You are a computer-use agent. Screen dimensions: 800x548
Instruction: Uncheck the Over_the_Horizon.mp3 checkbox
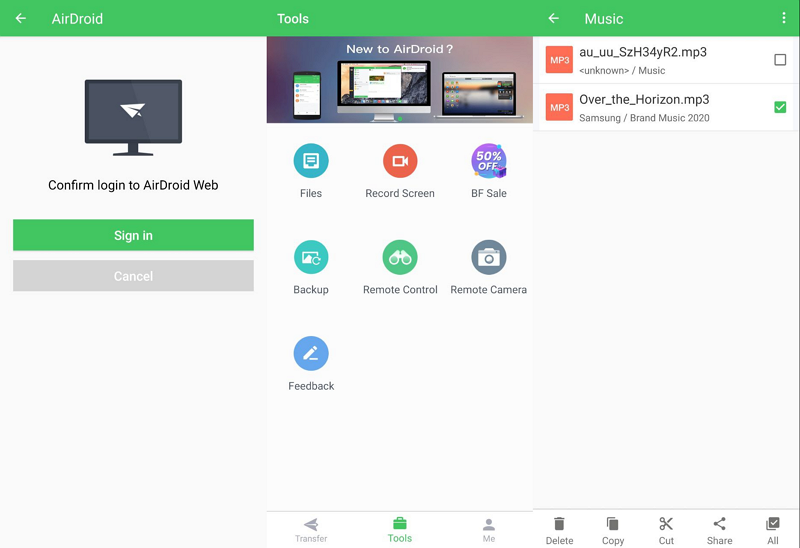pyautogui.click(x=780, y=107)
